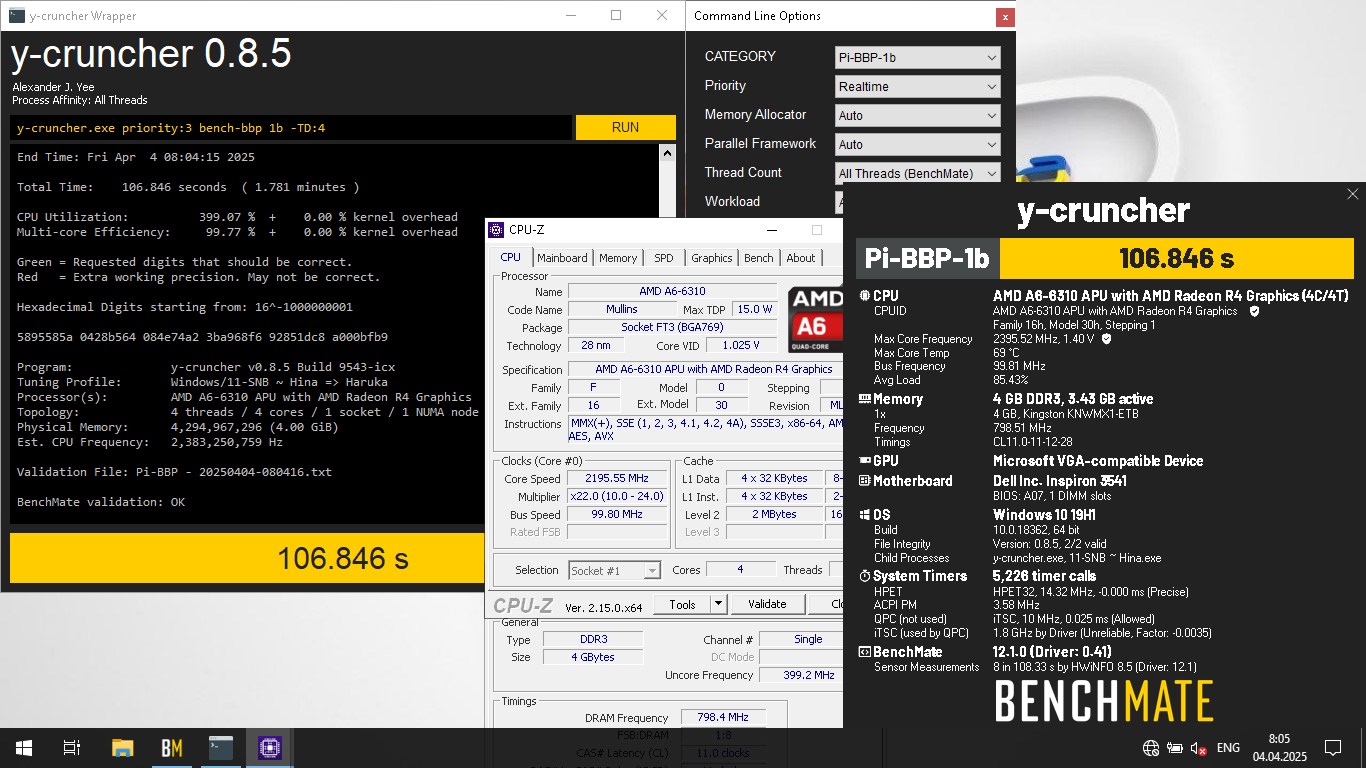
Task: Click the Uncore Frequency value 399.2 MHz
Action: pos(800,675)
